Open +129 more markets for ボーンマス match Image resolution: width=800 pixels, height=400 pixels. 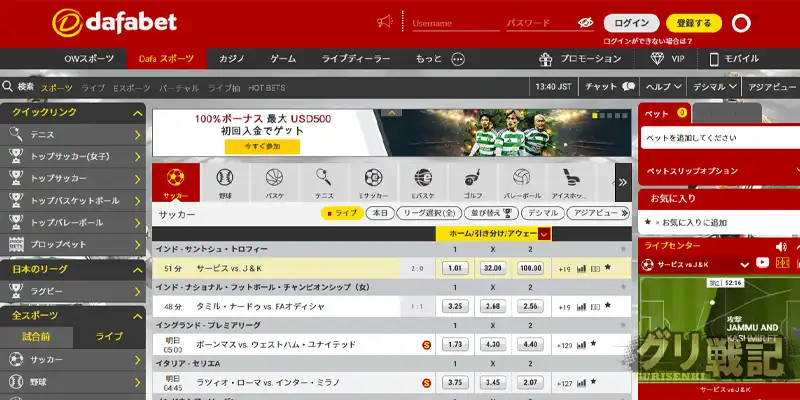tap(564, 345)
